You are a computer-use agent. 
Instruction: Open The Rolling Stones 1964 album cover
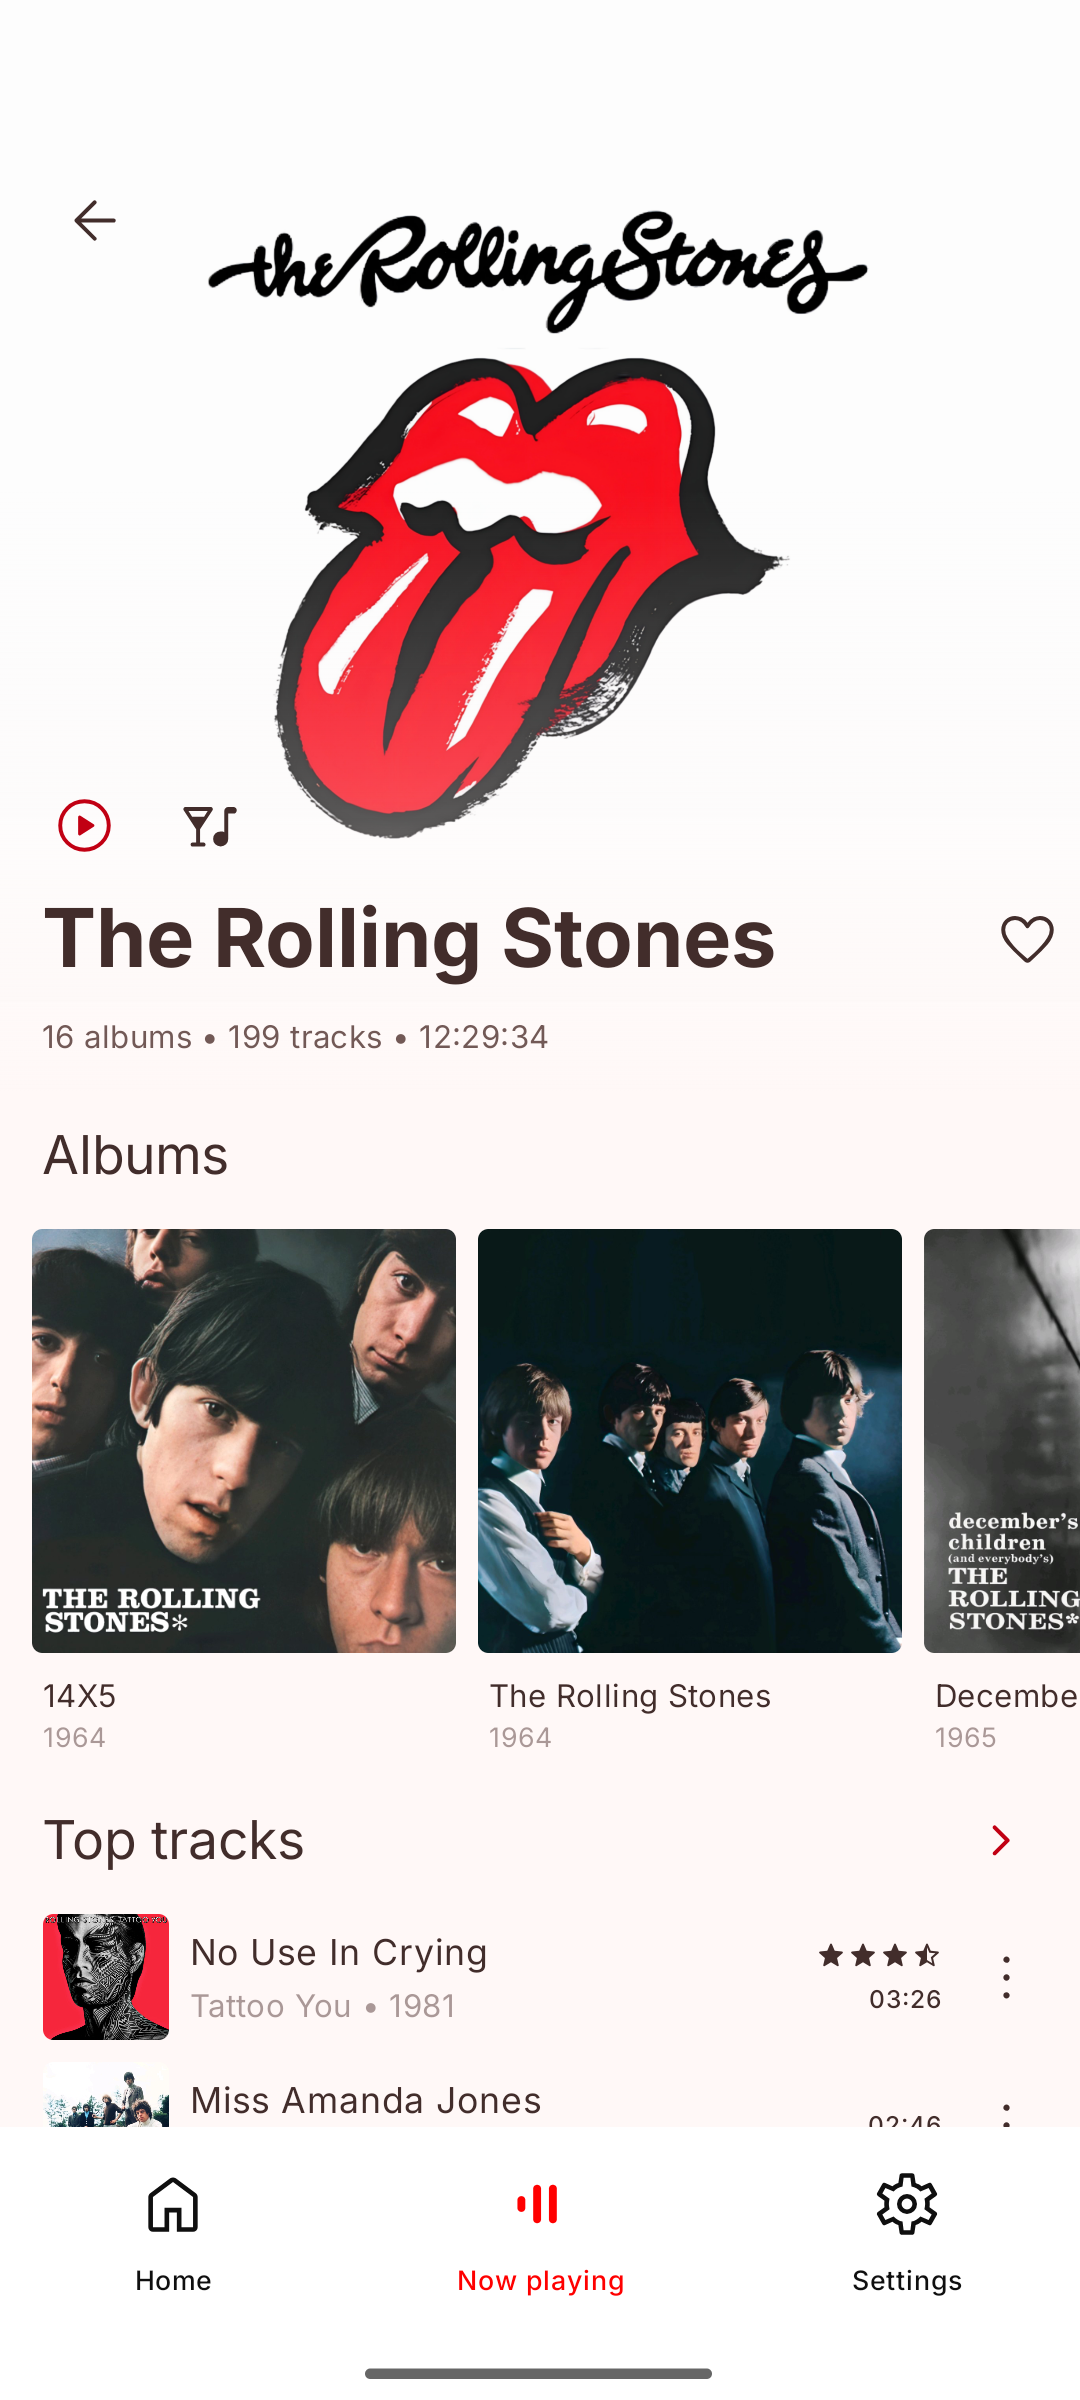pyautogui.click(x=690, y=1440)
